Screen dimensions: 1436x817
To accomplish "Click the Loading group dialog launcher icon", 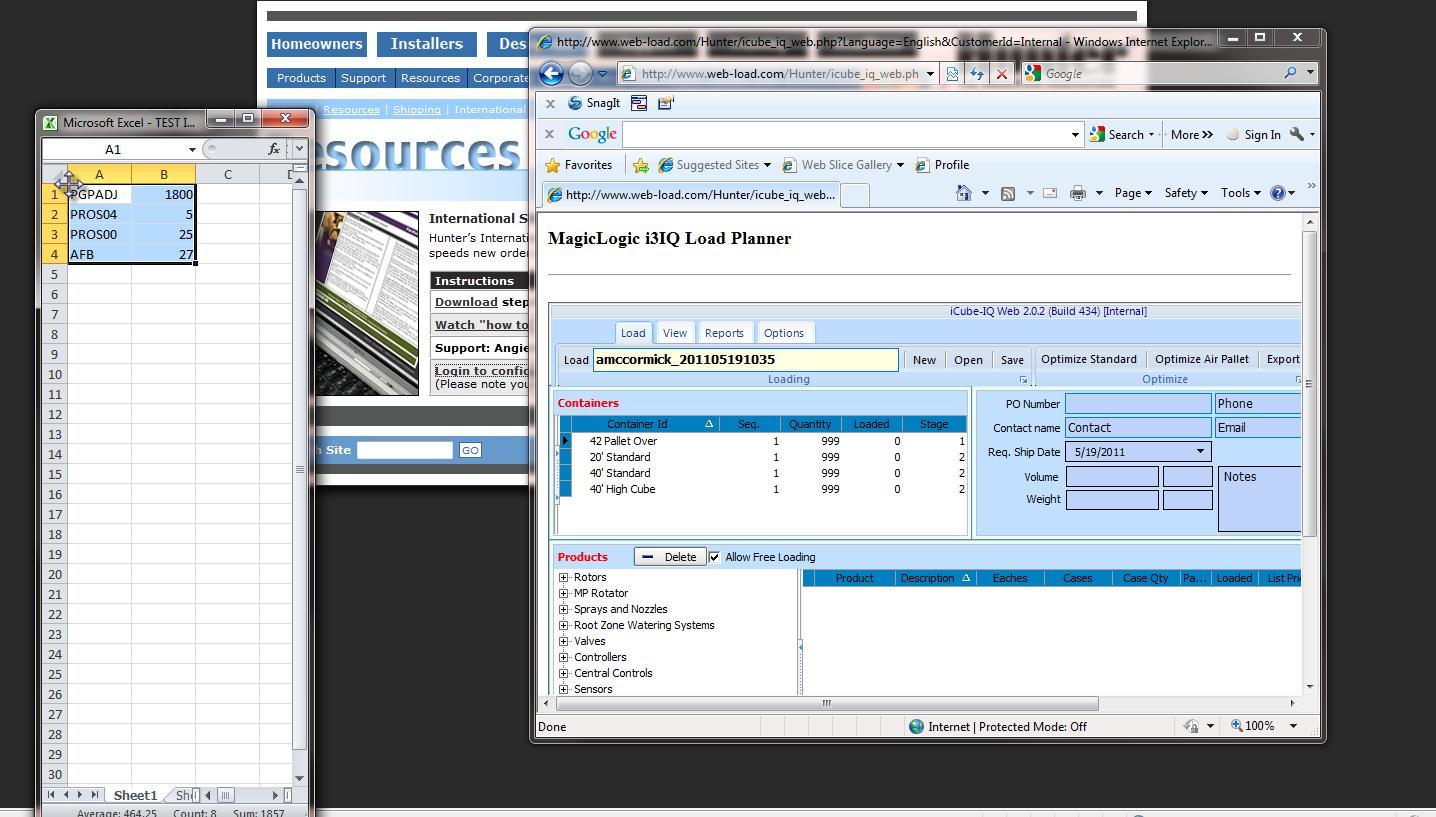I will 1023,380.
